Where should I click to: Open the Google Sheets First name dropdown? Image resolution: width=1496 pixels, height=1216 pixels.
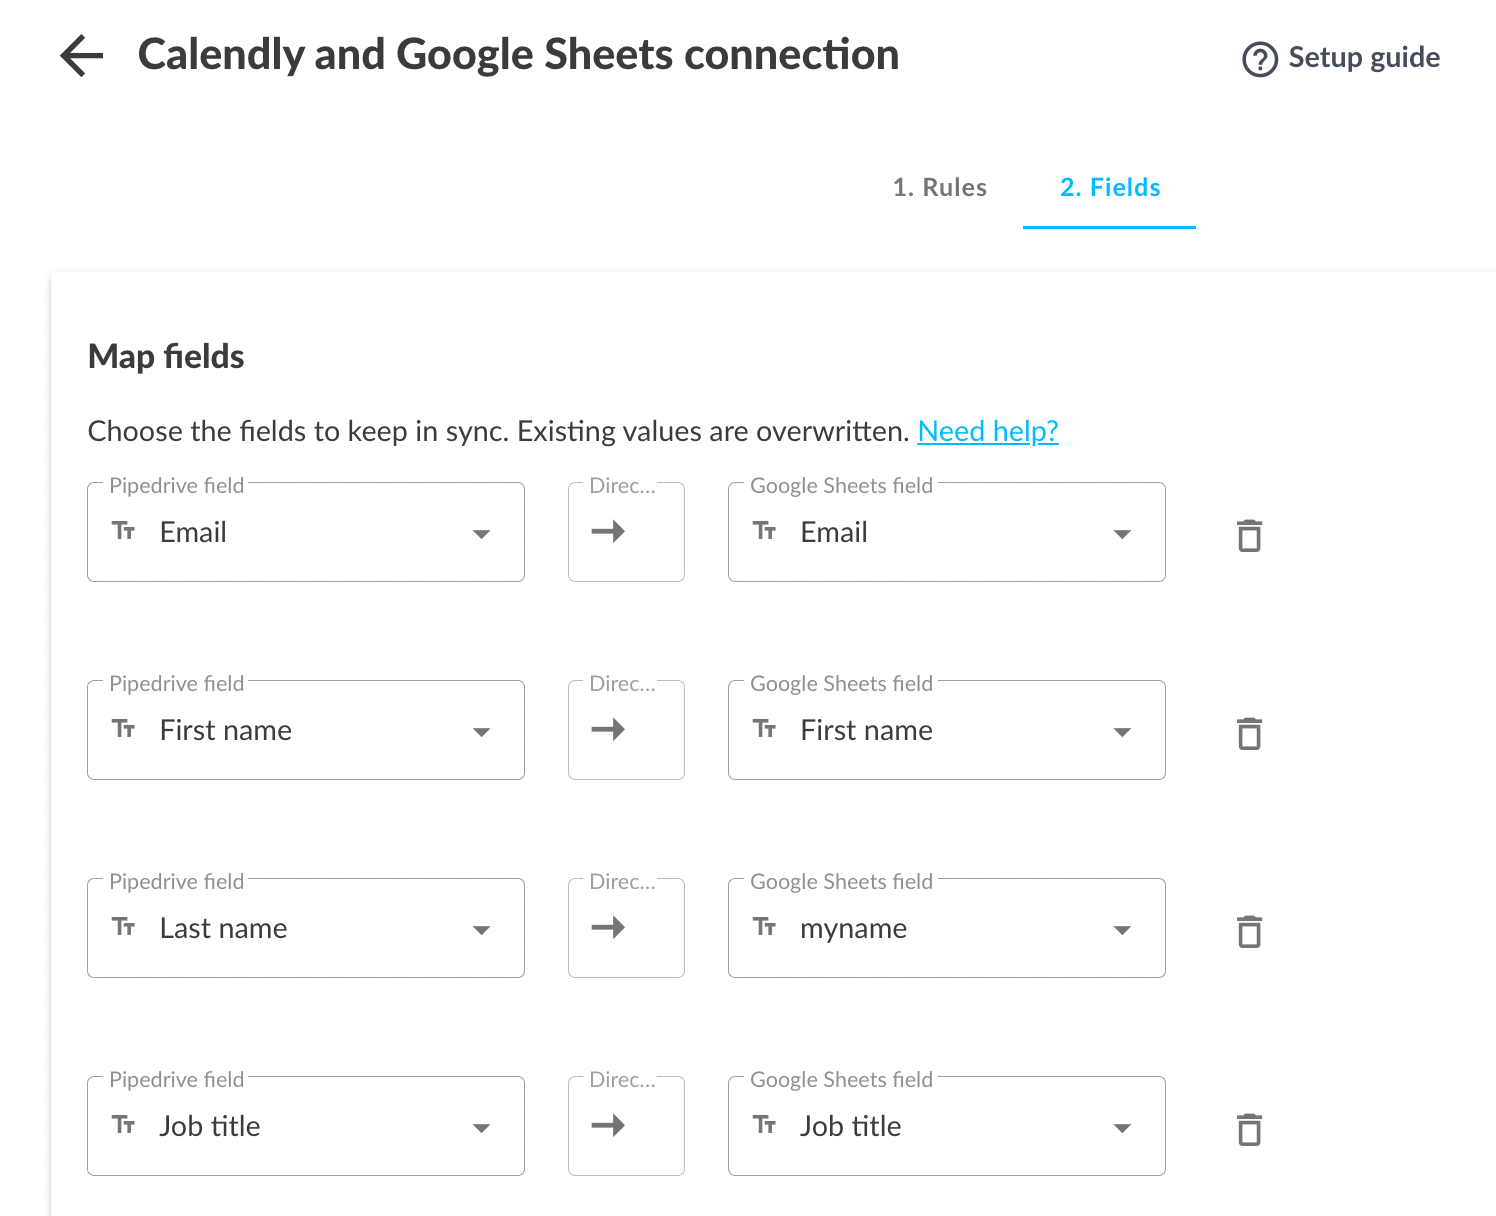(1122, 731)
